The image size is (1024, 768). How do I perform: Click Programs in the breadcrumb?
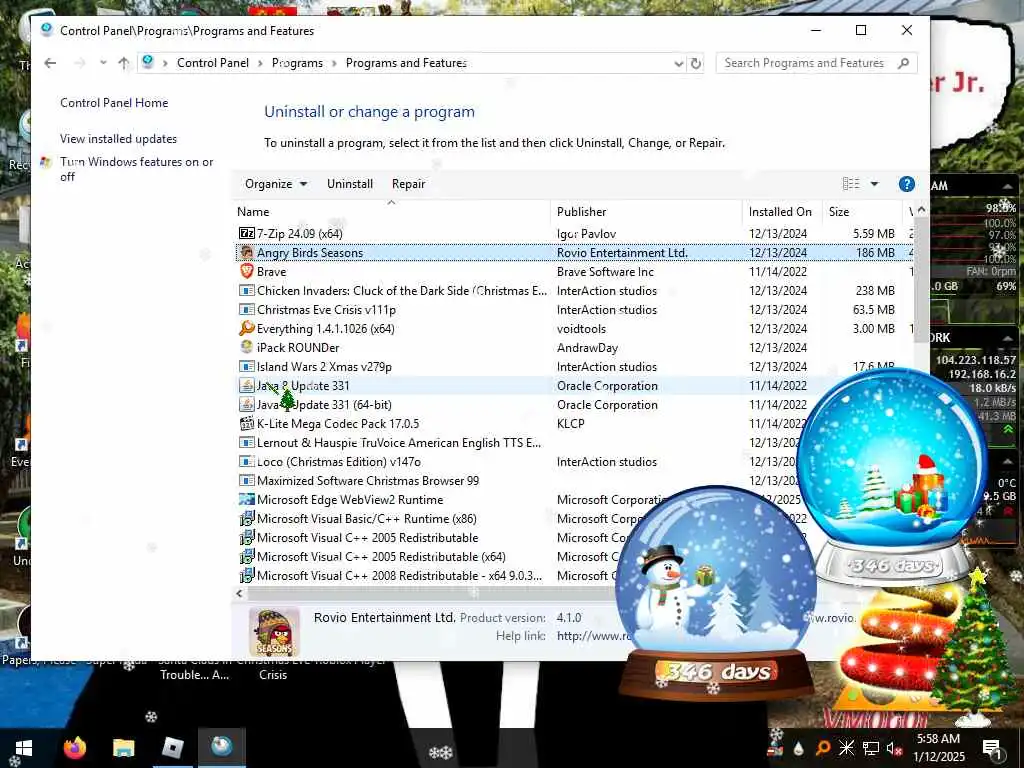(x=297, y=63)
